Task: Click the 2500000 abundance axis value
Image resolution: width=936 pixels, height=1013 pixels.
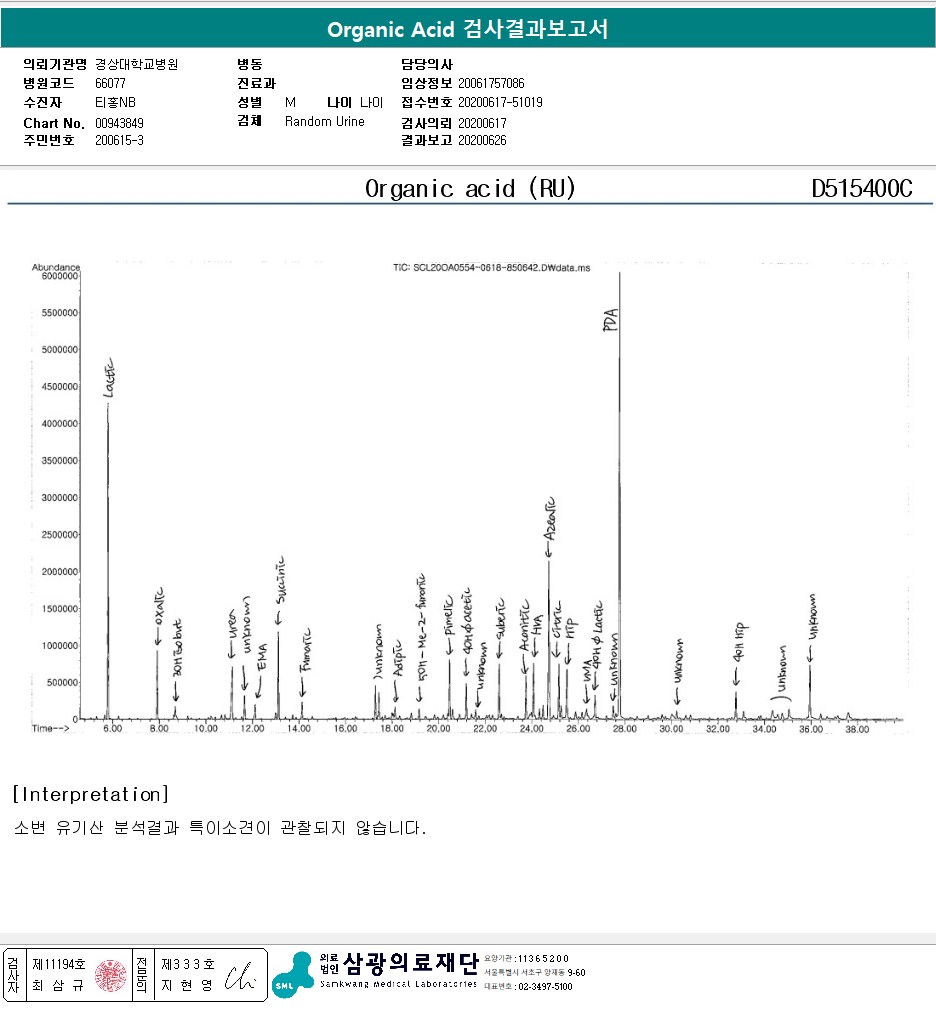Action: (x=59, y=534)
